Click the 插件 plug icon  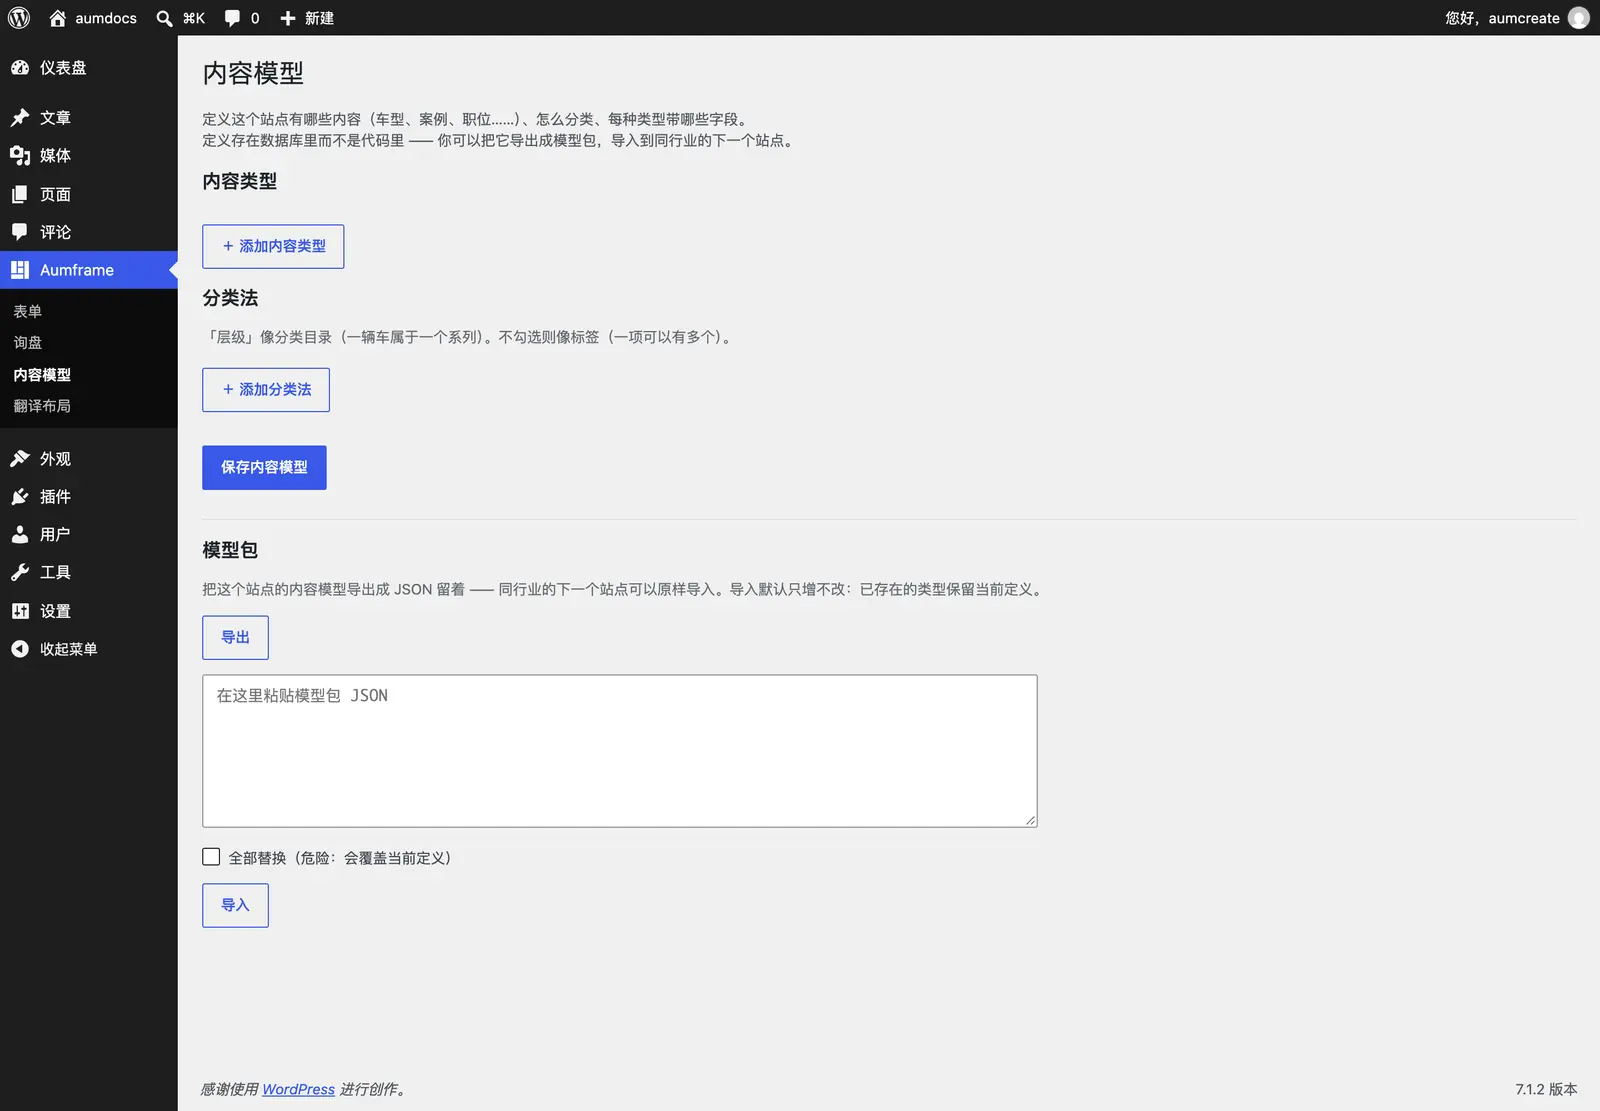click(20, 497)
